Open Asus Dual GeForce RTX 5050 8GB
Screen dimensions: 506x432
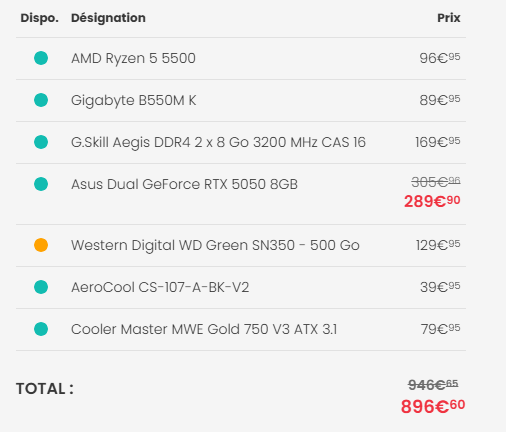(x=184, y=184)
